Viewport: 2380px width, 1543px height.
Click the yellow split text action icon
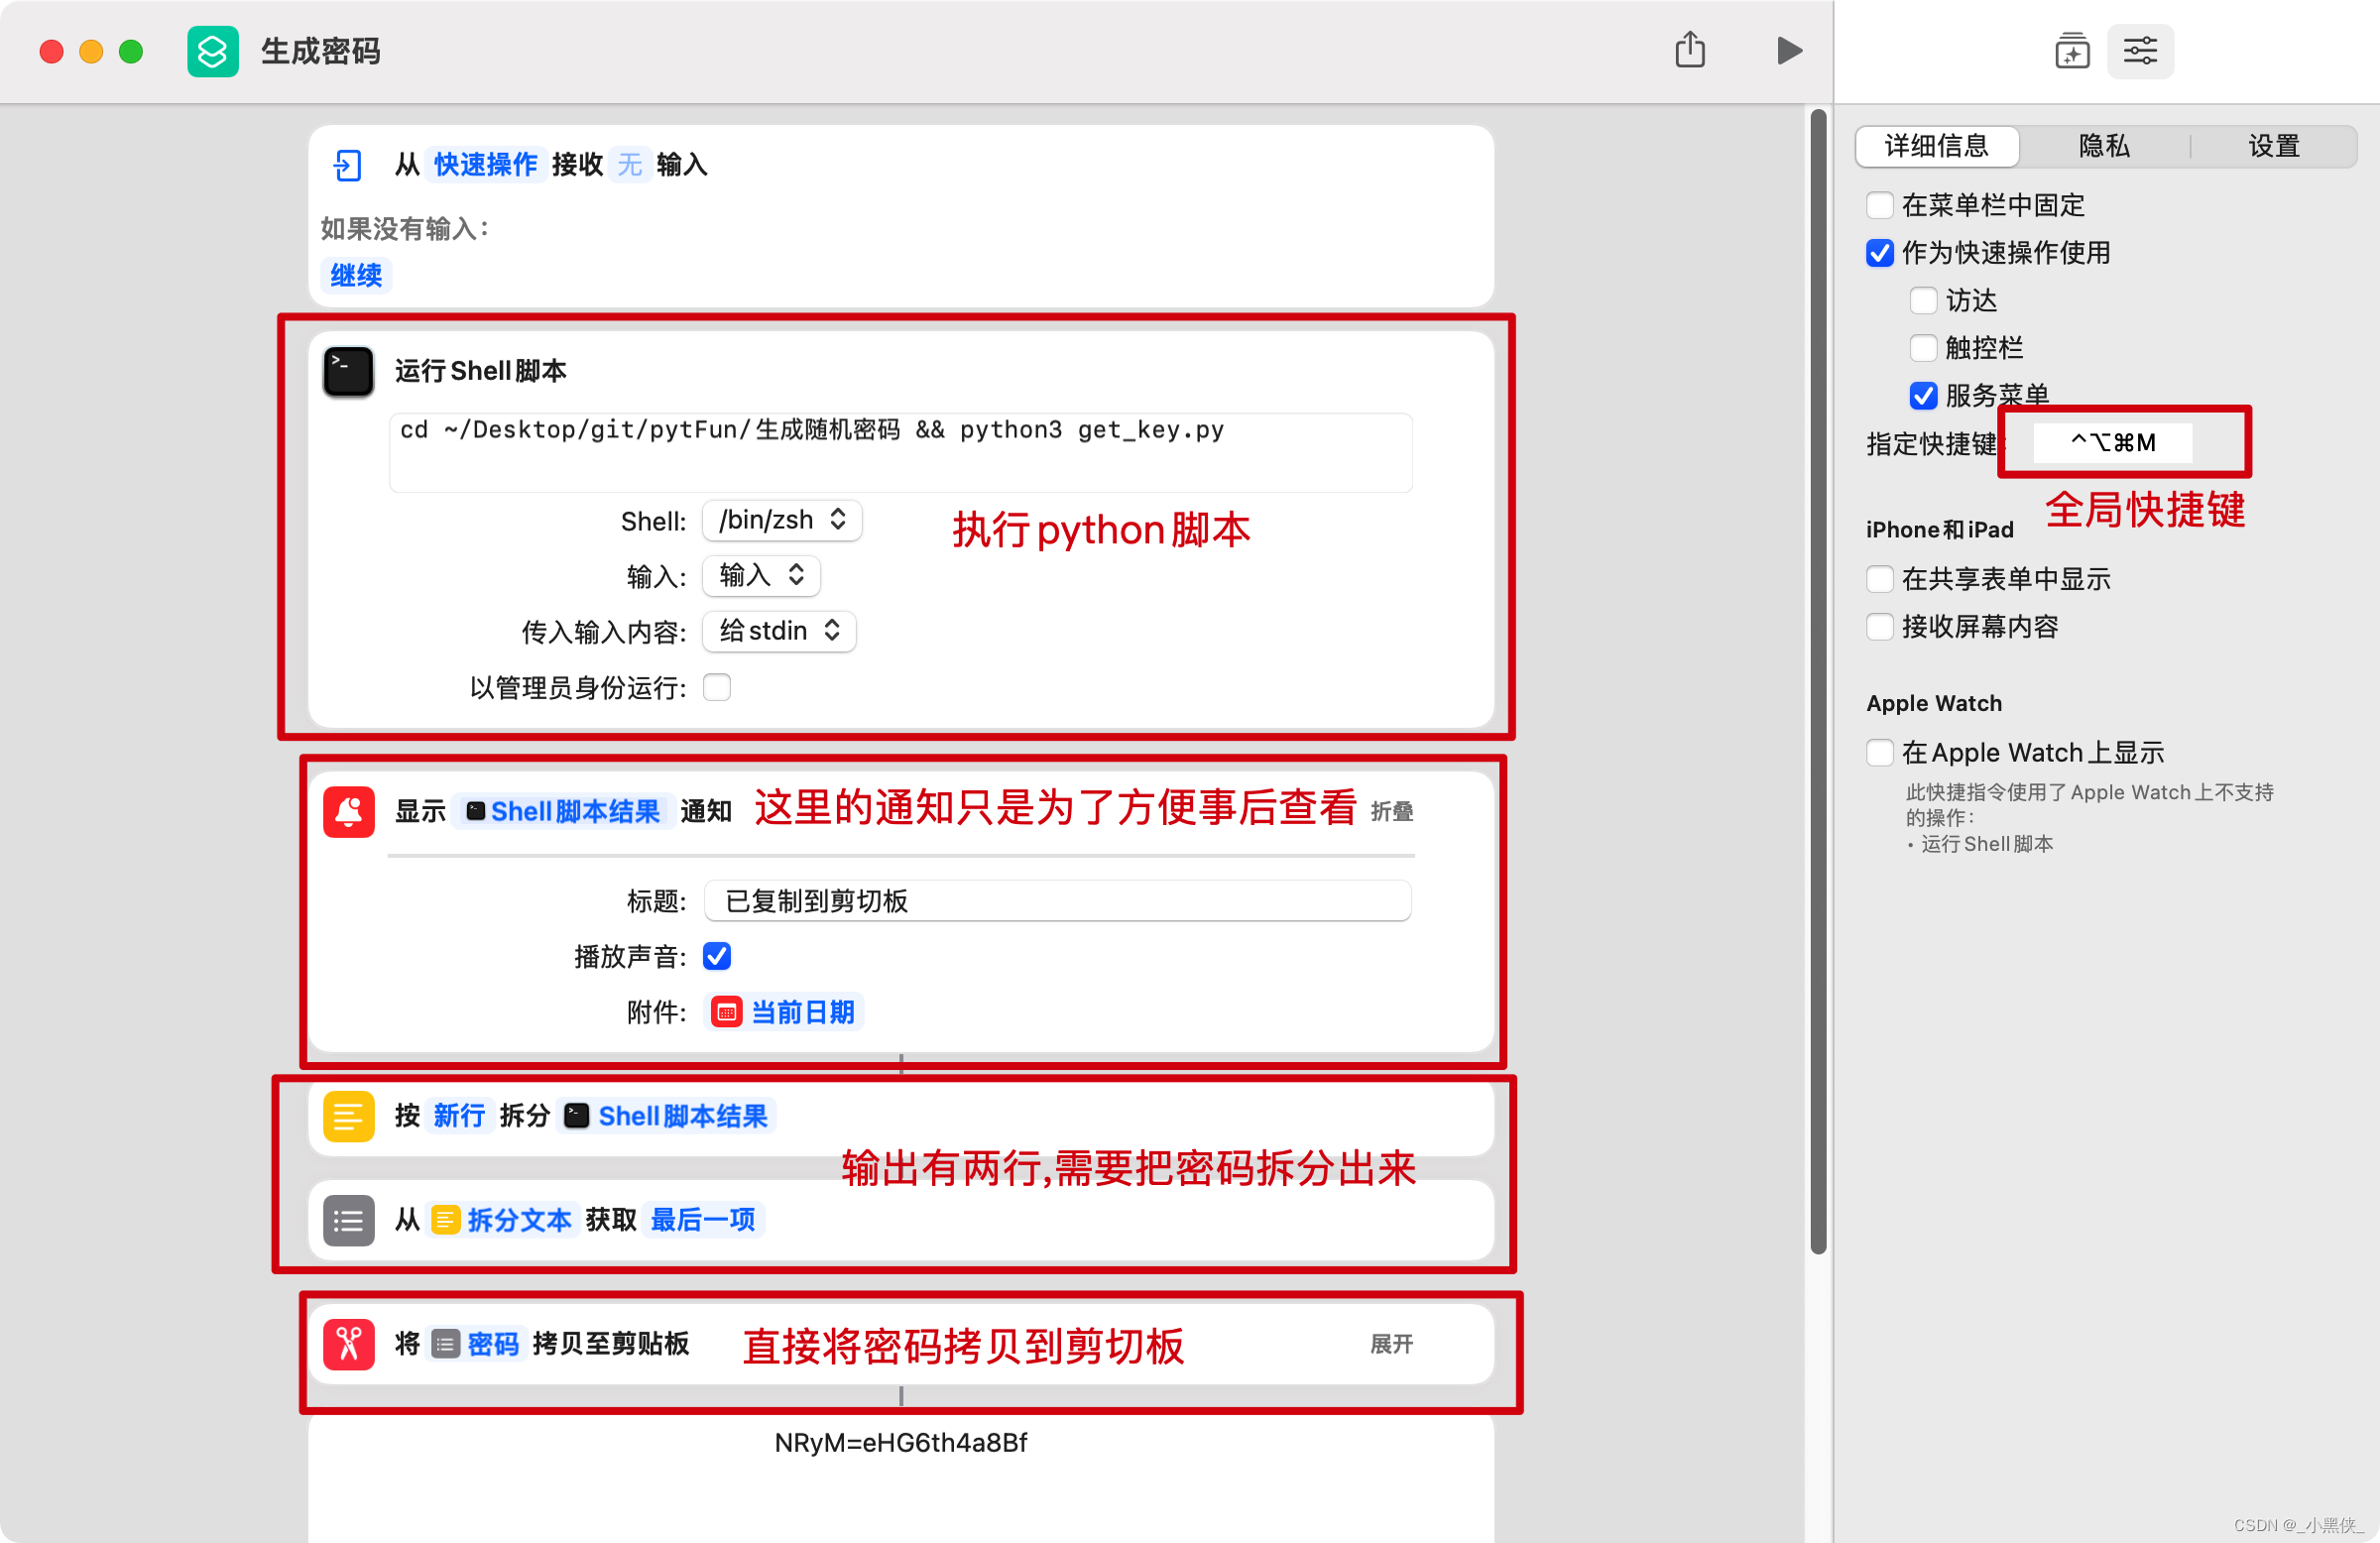pyautogui.click(x=348, y=1116)
